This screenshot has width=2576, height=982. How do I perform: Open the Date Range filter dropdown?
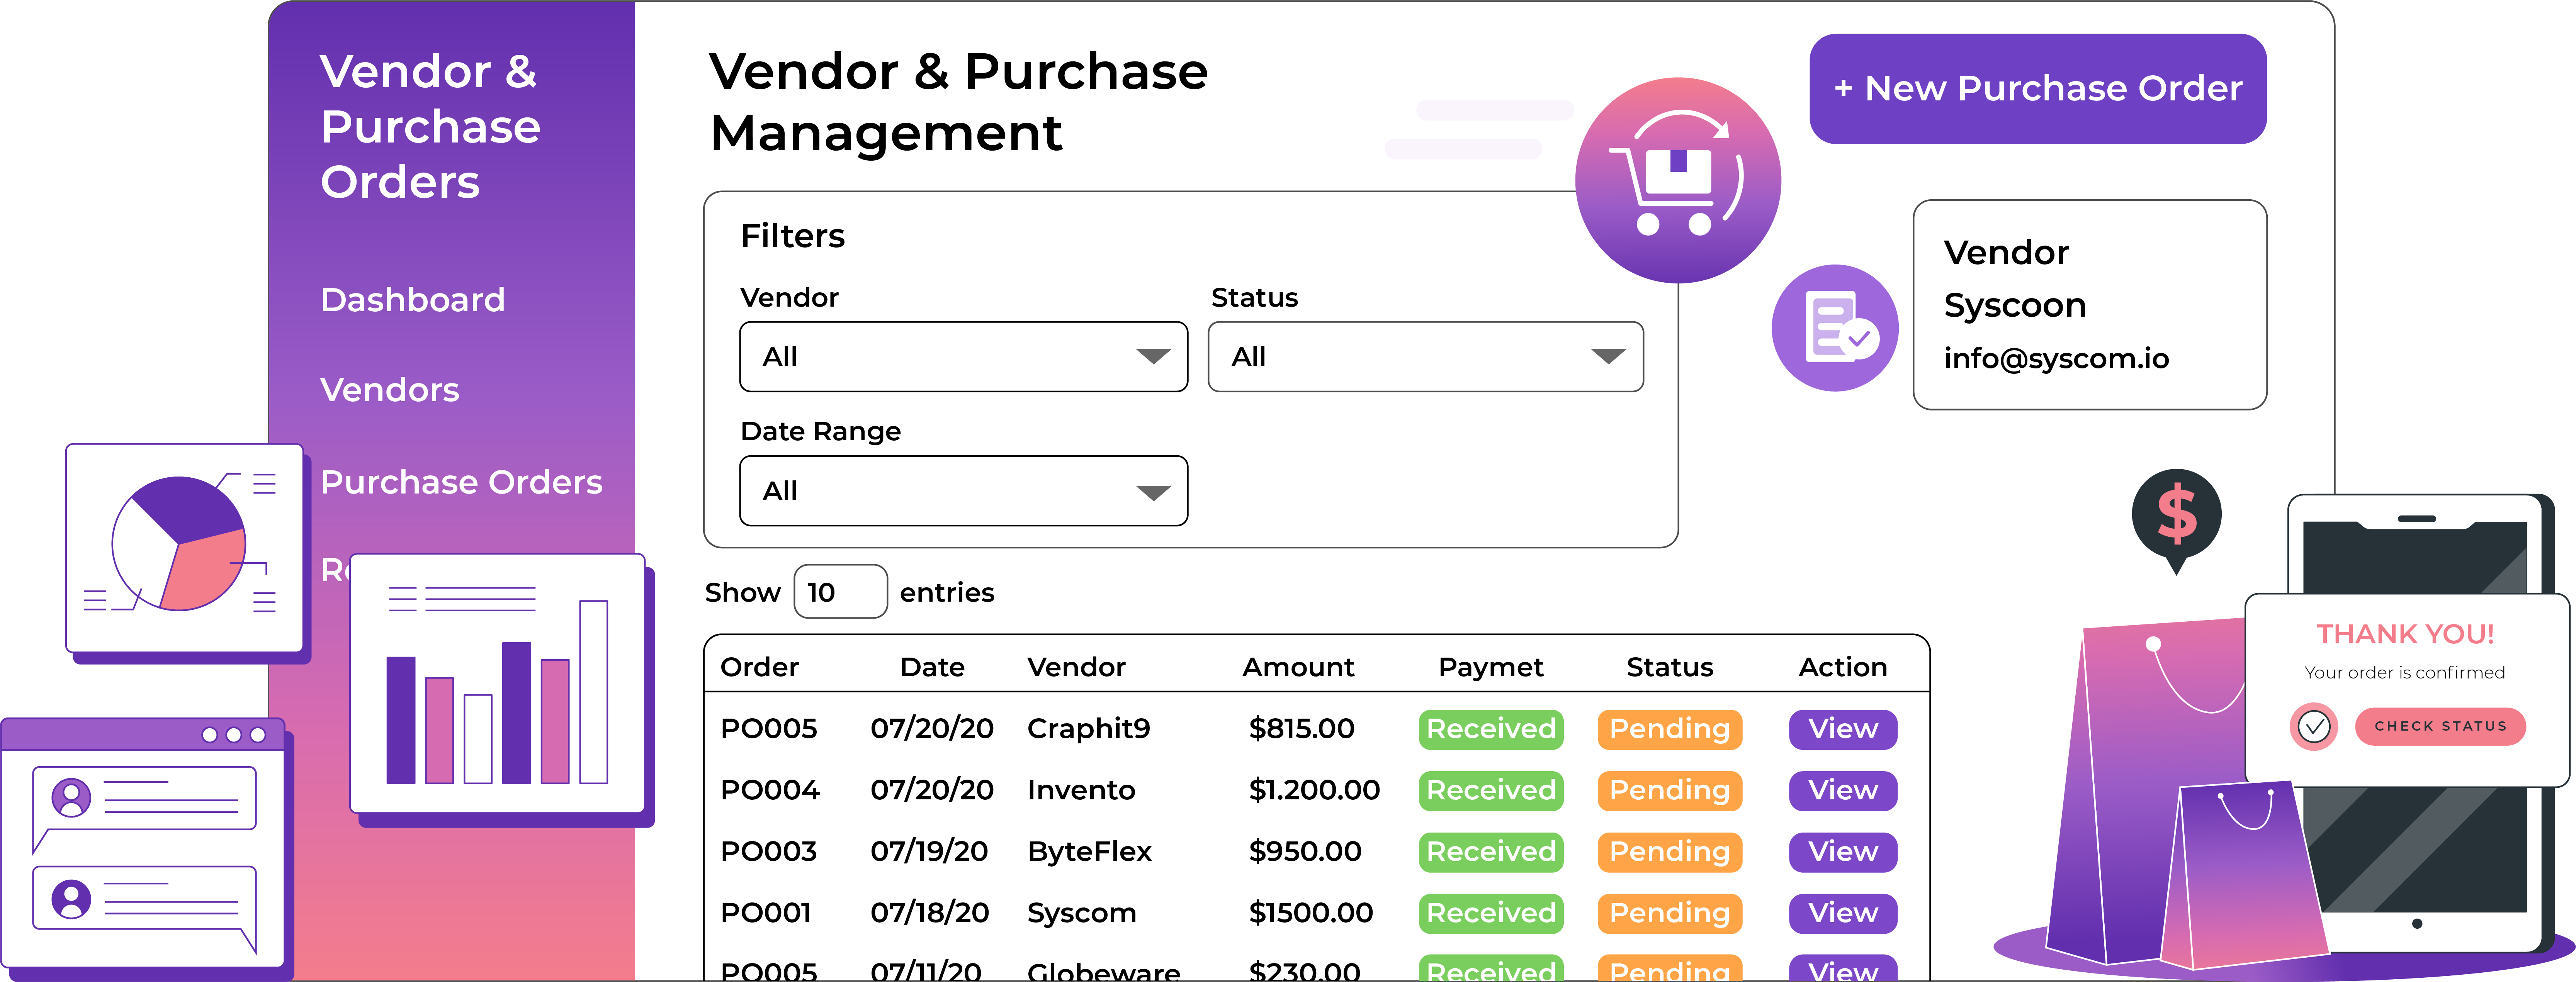coord(963,491)
